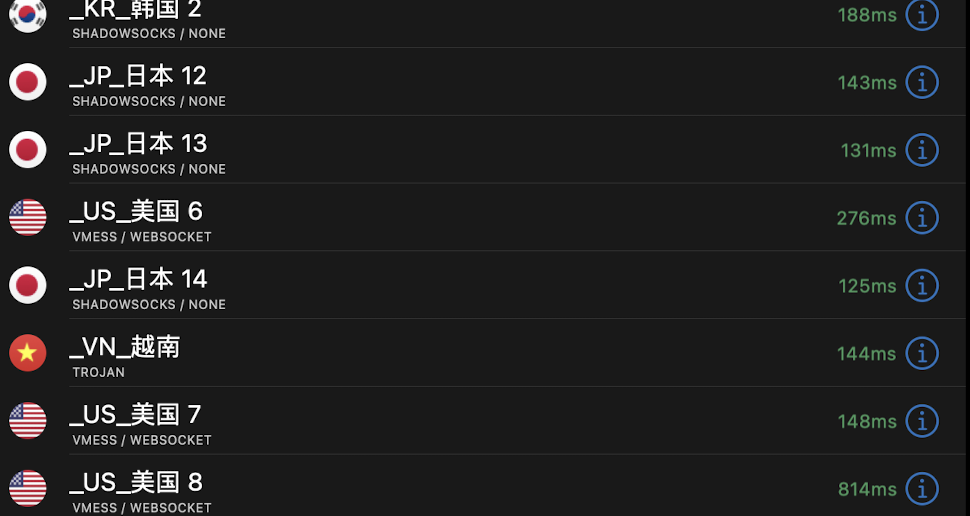The height and width of the screenshot is (516, 970).
Task: Click US flag beside _US_美国 6
Action: 28,217
